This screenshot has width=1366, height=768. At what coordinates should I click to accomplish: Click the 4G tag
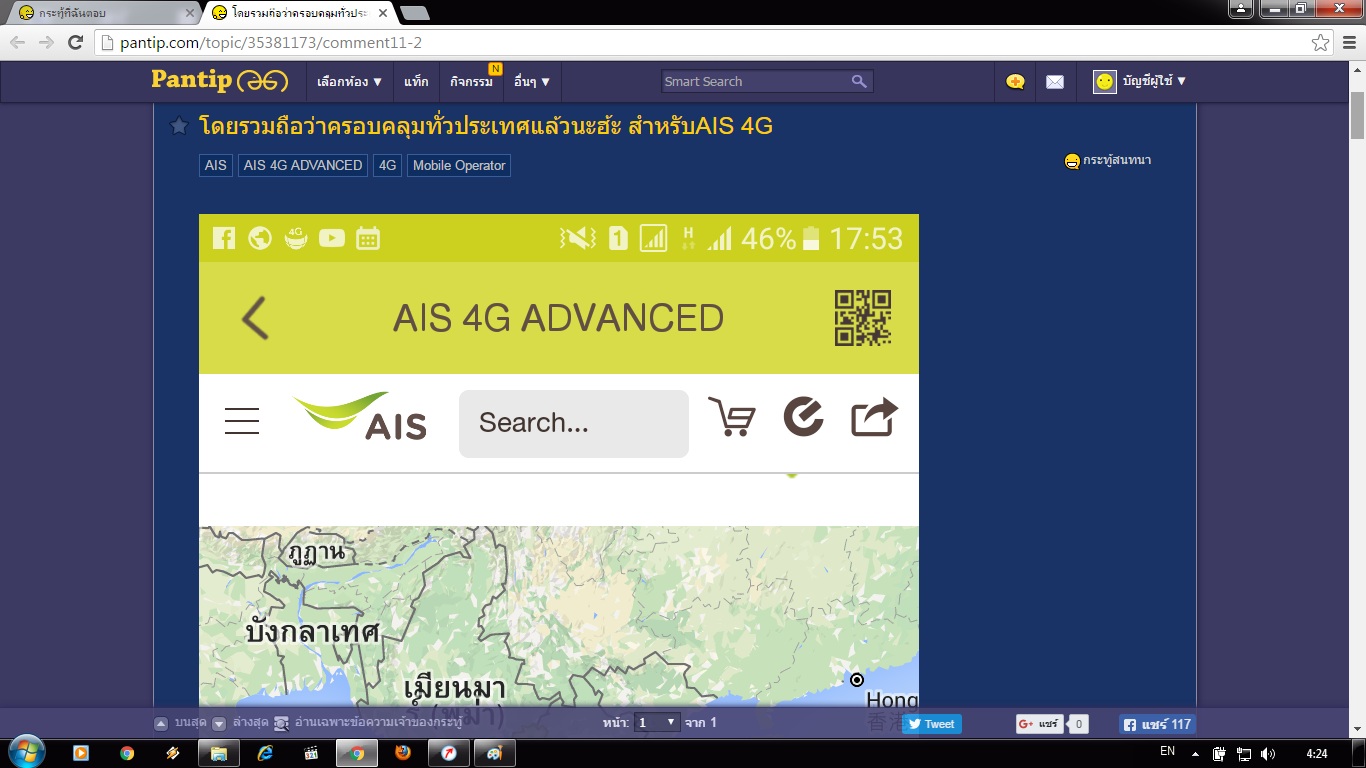[387, 165]
